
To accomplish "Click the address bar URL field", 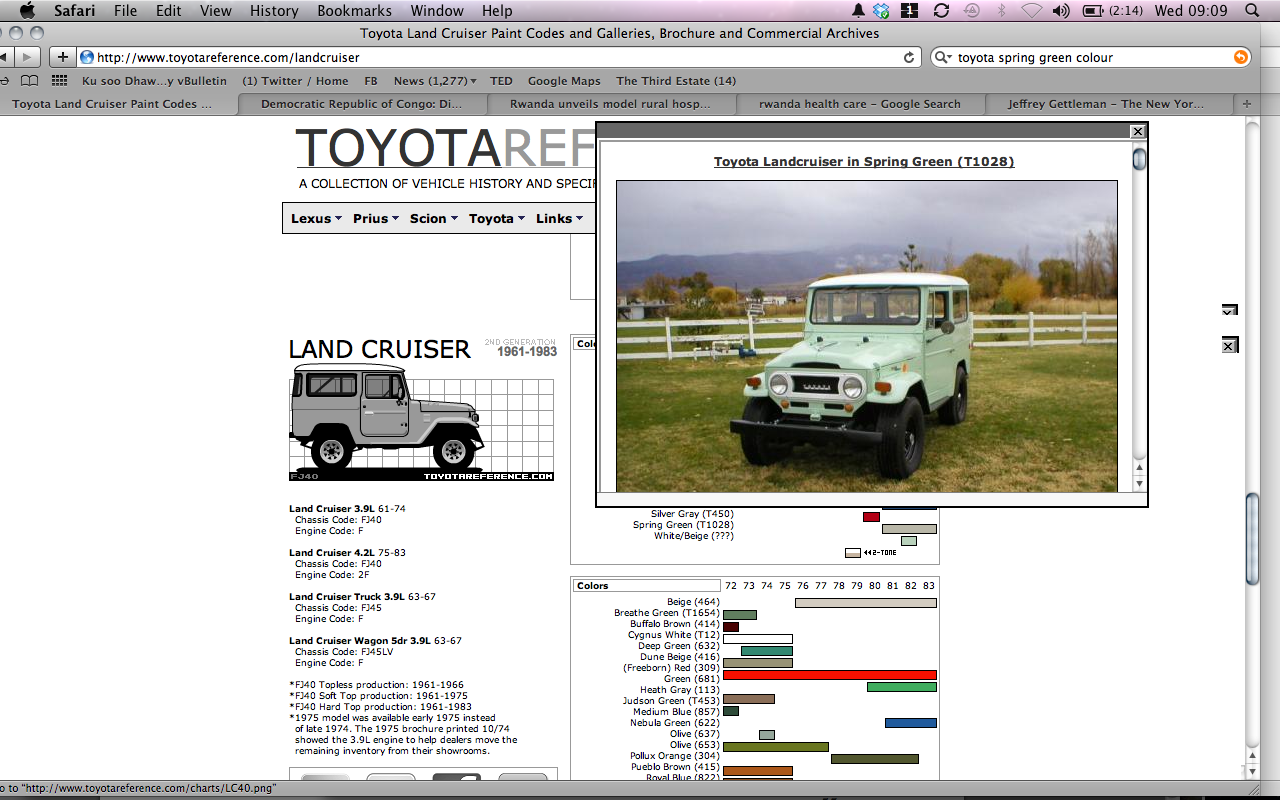I will (x=500, y=57).
